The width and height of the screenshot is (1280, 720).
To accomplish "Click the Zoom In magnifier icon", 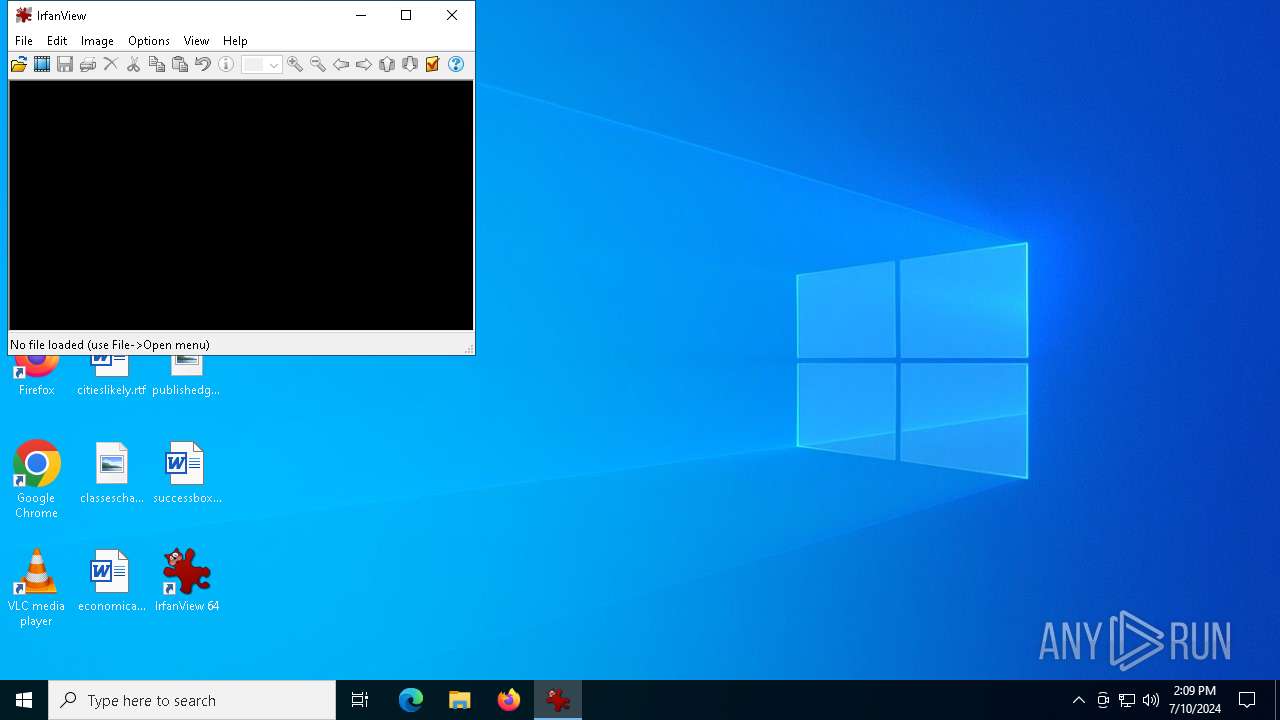I will [295, 64].
